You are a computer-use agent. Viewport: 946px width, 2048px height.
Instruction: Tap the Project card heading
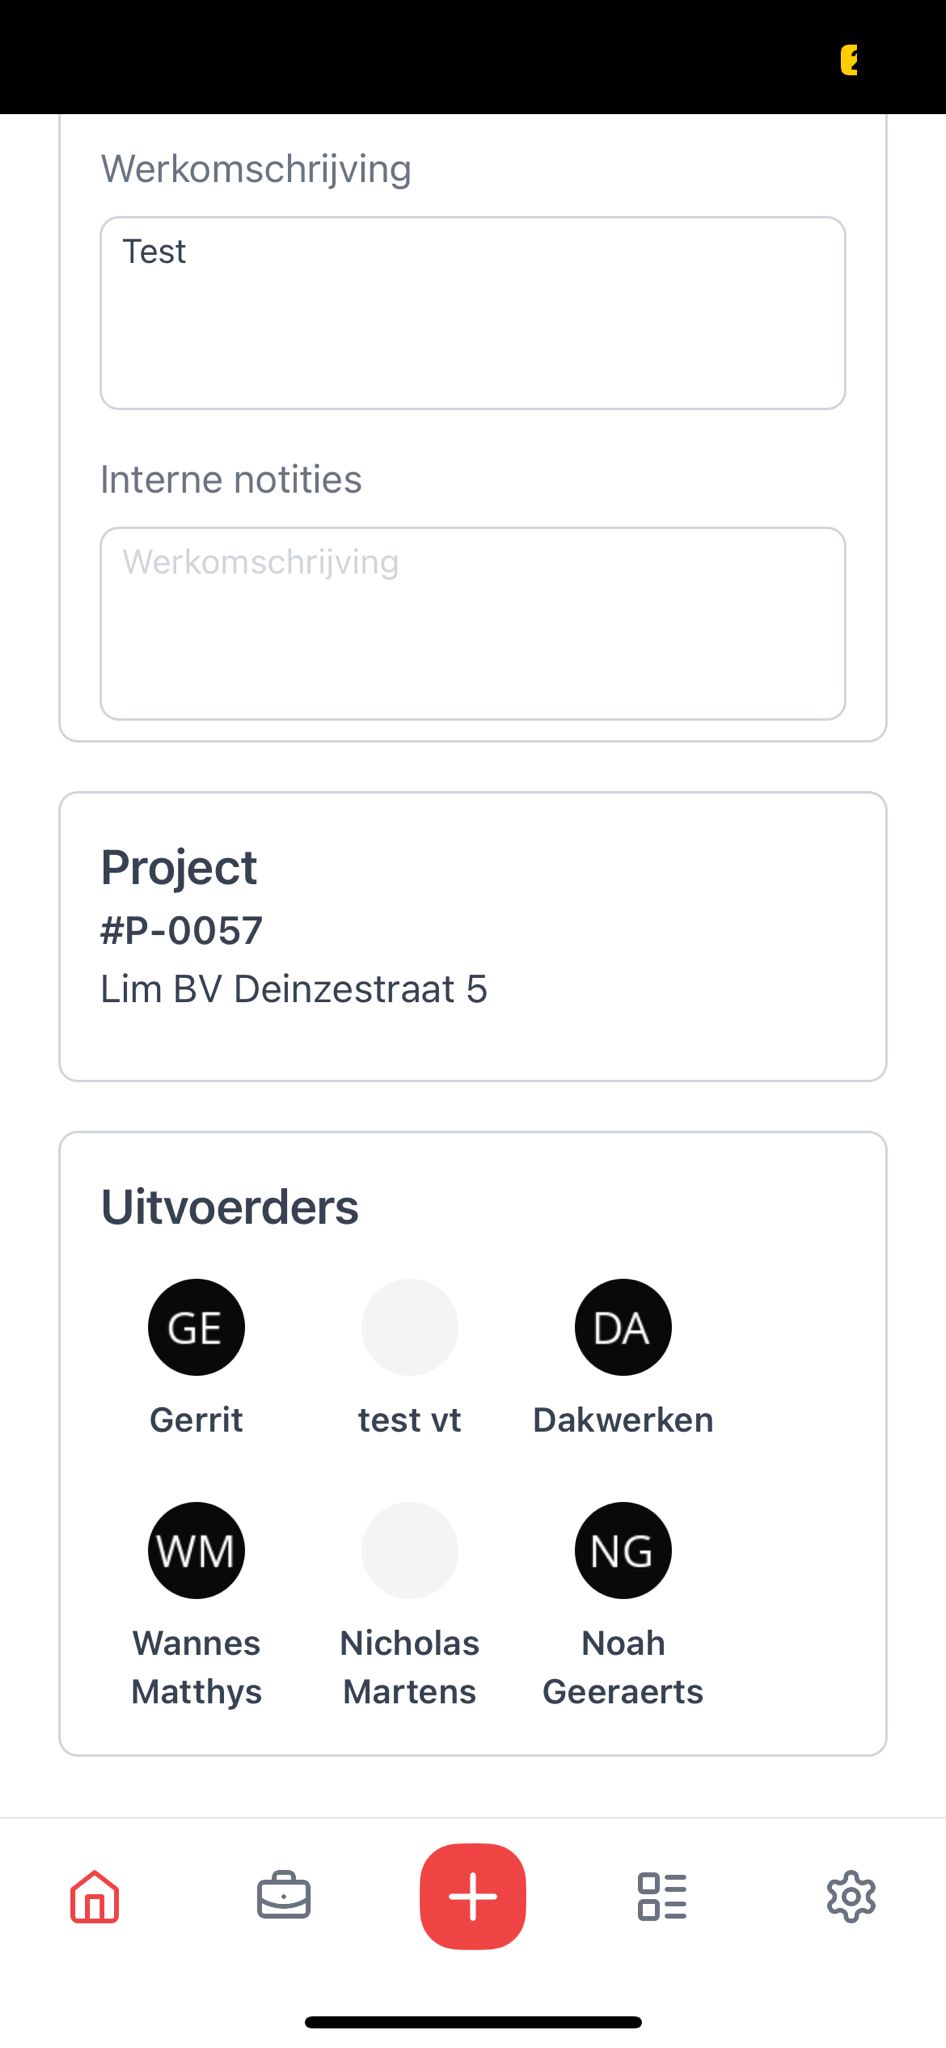[179, 867]
